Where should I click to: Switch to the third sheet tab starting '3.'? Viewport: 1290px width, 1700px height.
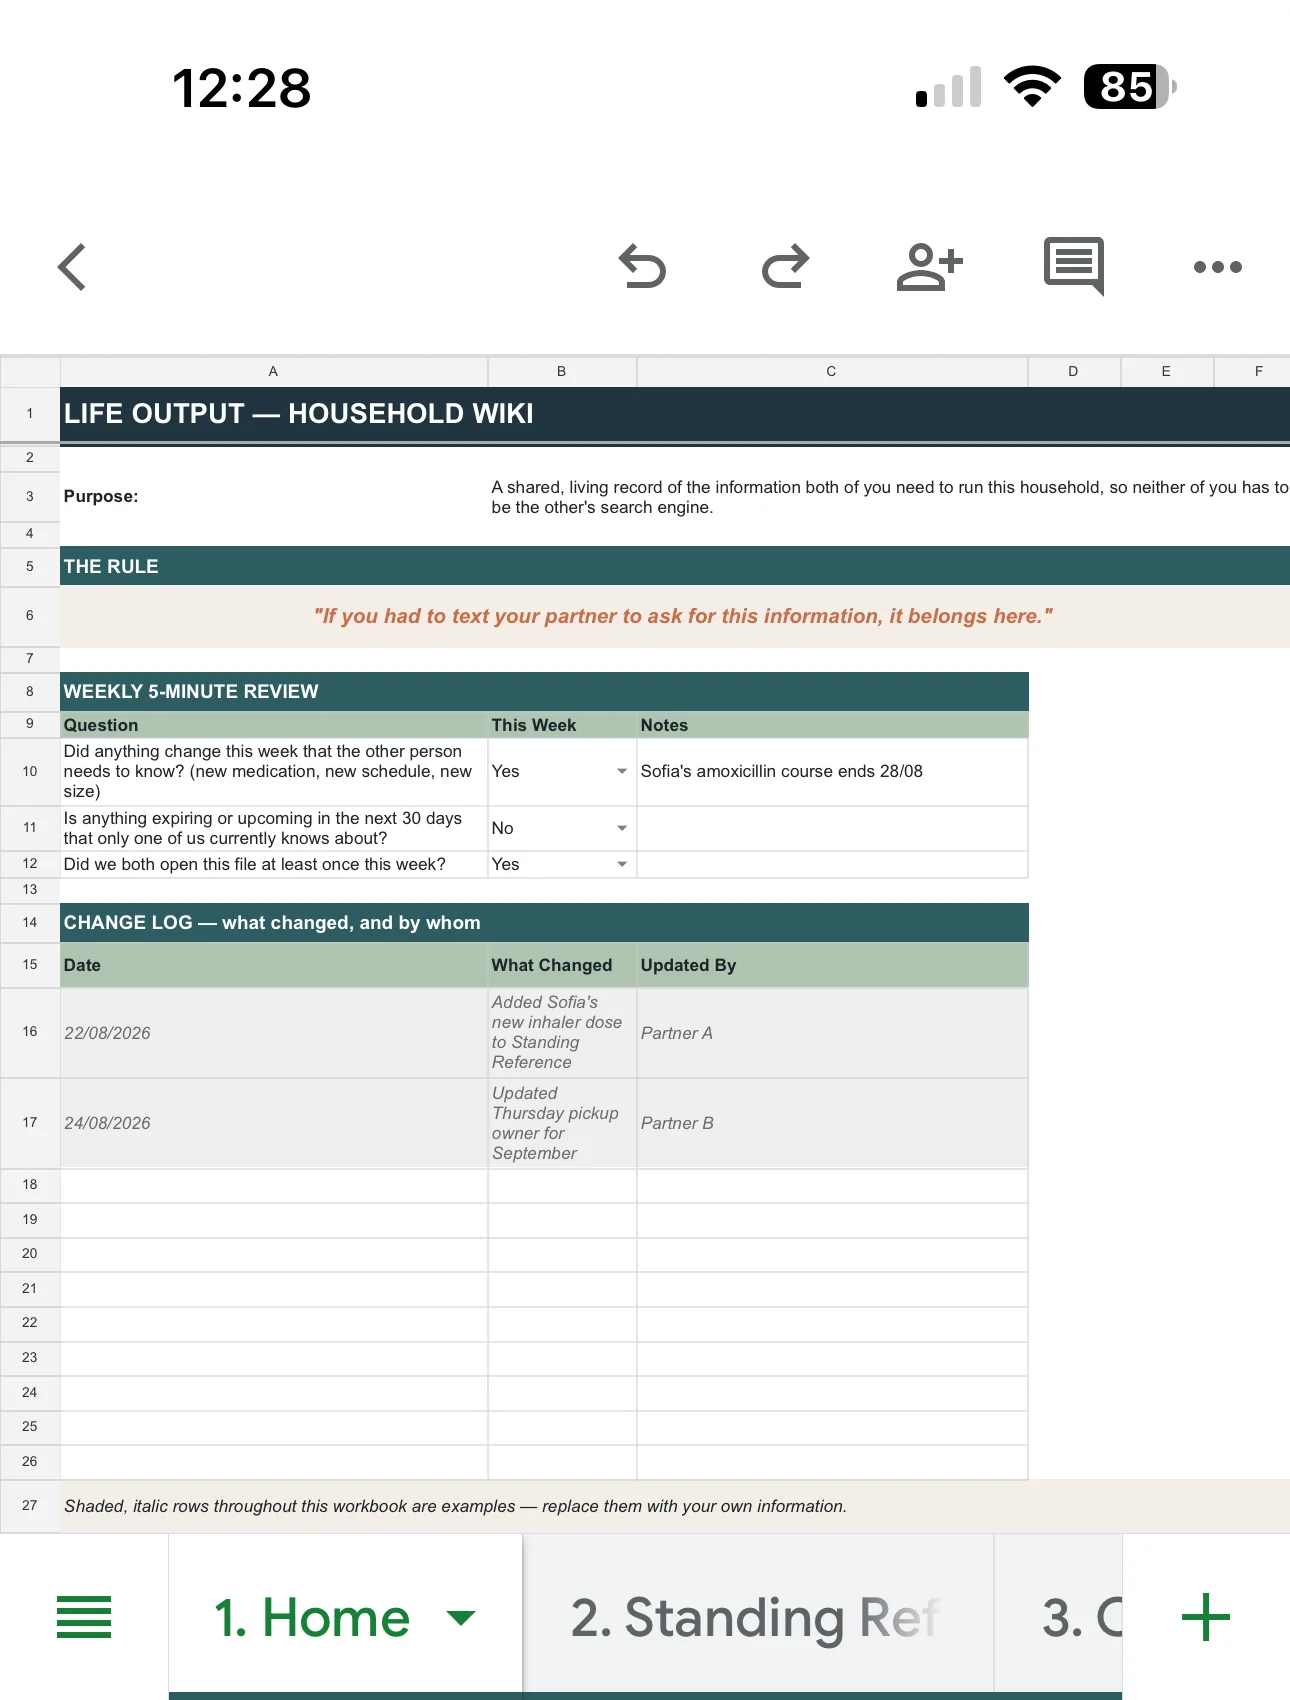click(1059, 1617)
